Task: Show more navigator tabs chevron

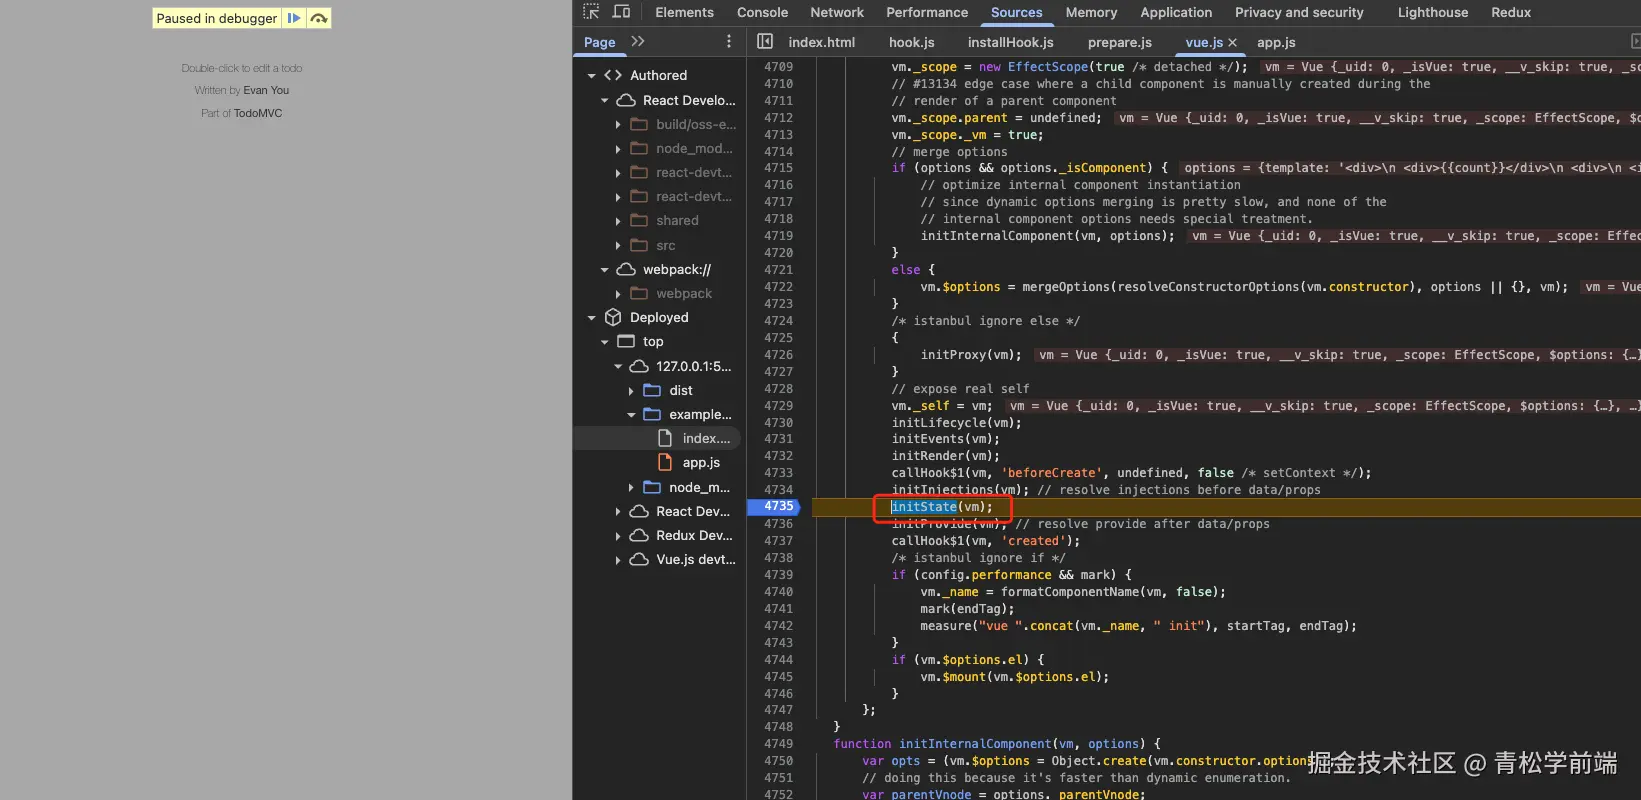Action: [638, 42]
